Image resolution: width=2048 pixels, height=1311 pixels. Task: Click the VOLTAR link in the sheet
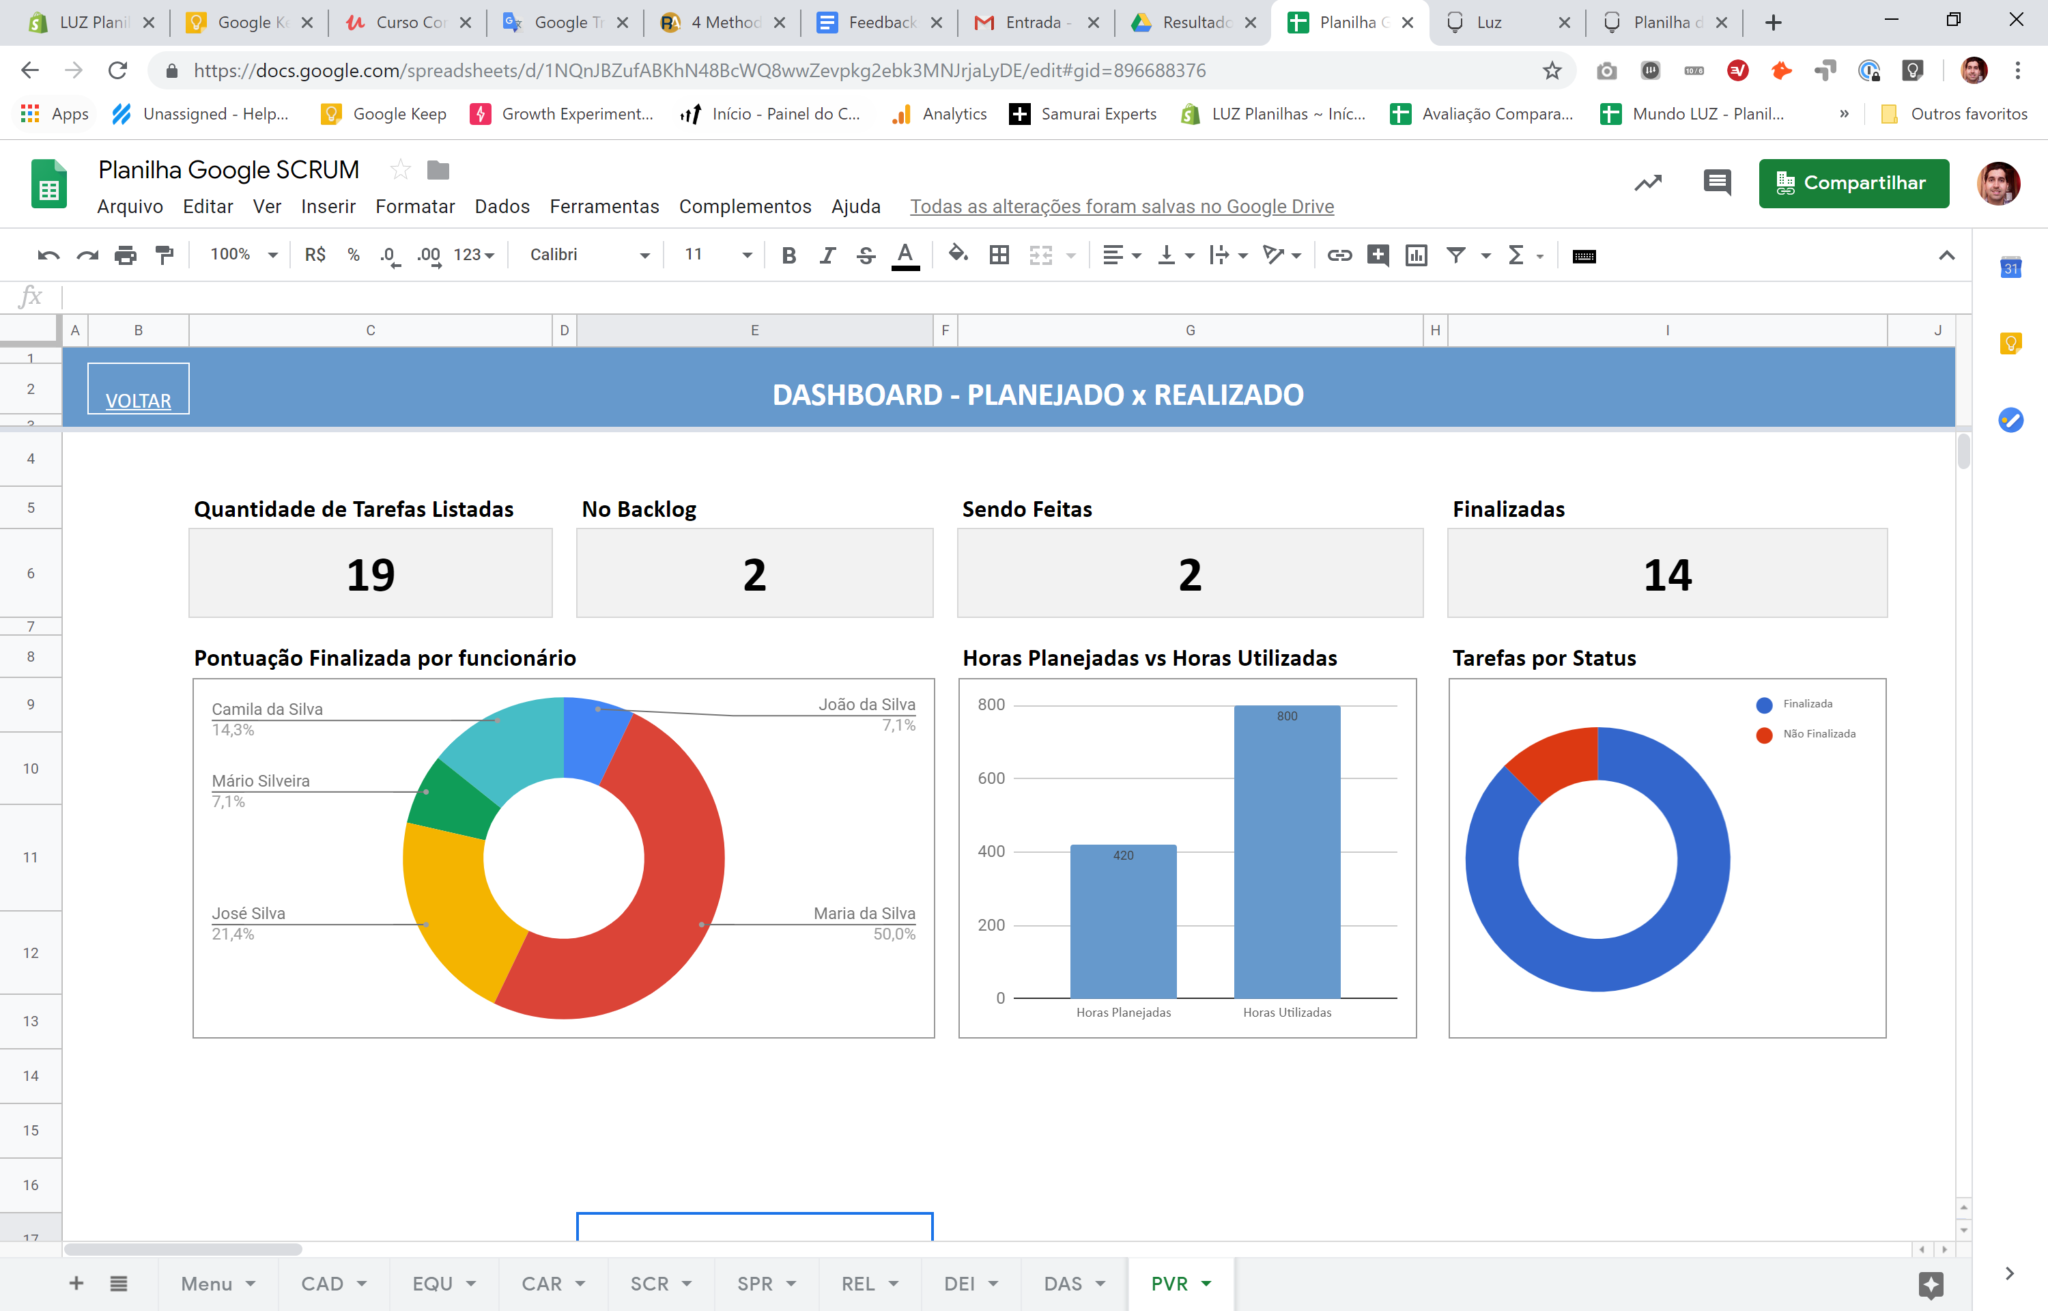pyautogui.click(x=138, y=399)
